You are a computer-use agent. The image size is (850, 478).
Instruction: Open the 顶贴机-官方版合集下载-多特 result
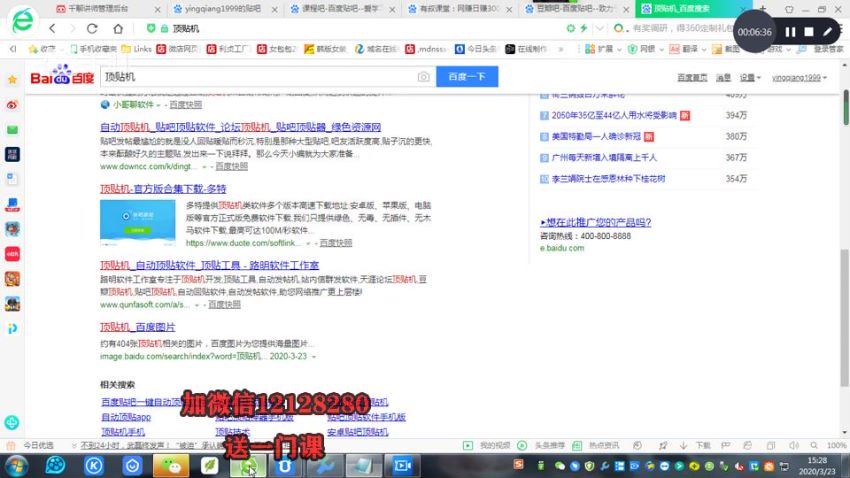(x=163, y=189)
